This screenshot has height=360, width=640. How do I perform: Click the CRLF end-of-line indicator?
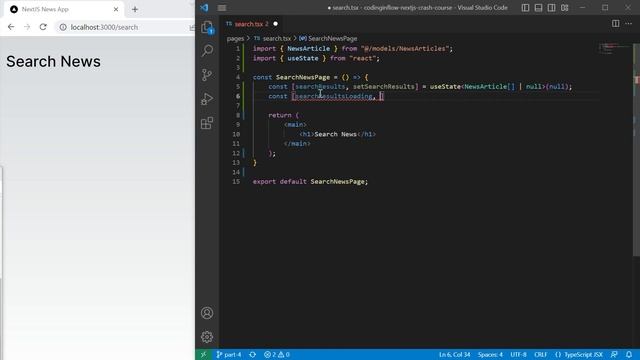pos(540,355)
